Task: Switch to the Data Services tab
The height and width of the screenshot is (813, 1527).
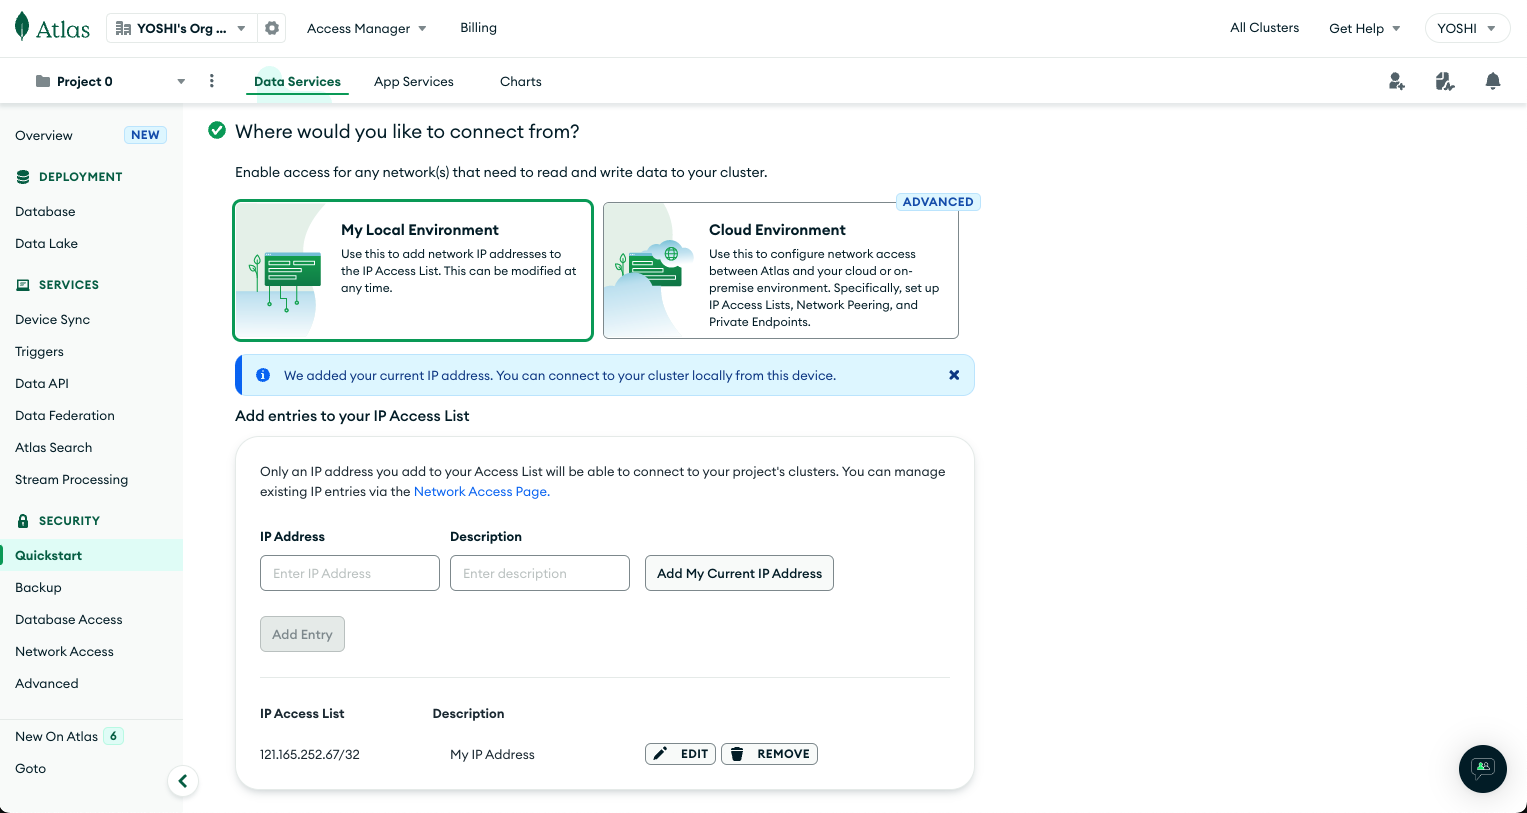Action: pyautogui.click(x=297, y=81)
